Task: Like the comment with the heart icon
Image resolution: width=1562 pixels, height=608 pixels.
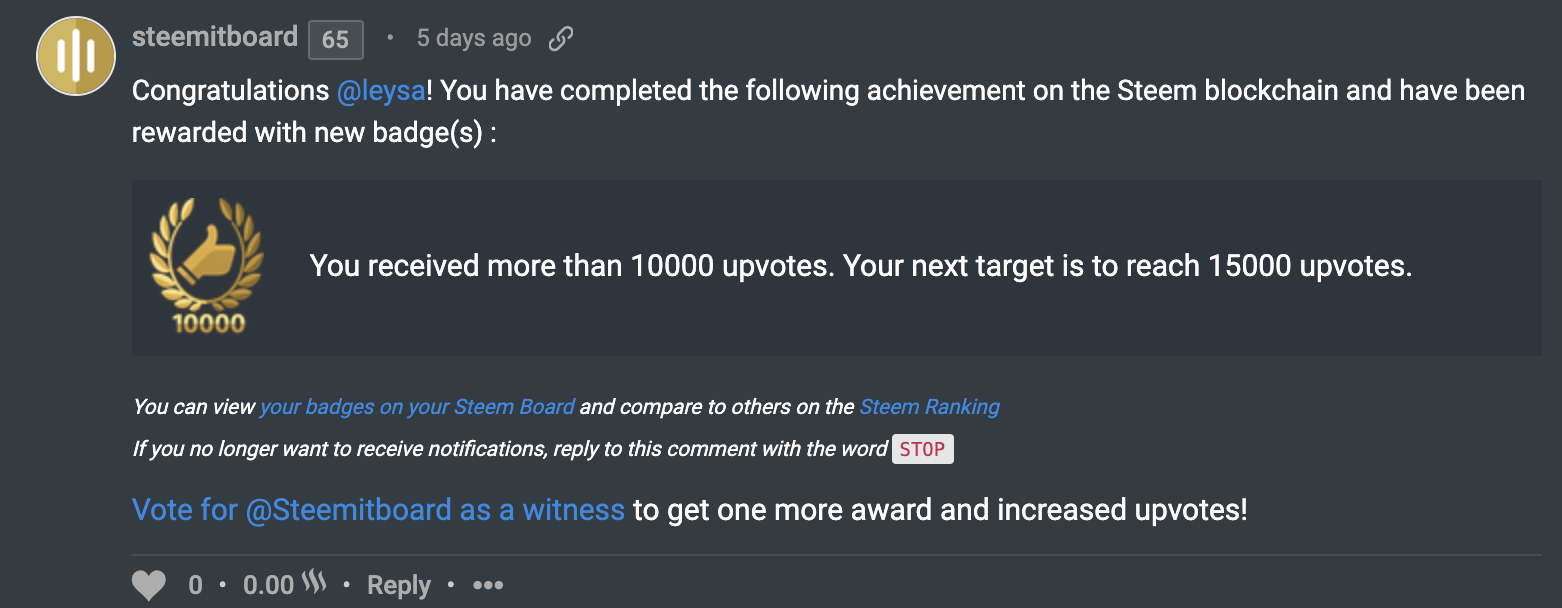Action: tap(149, 585)
